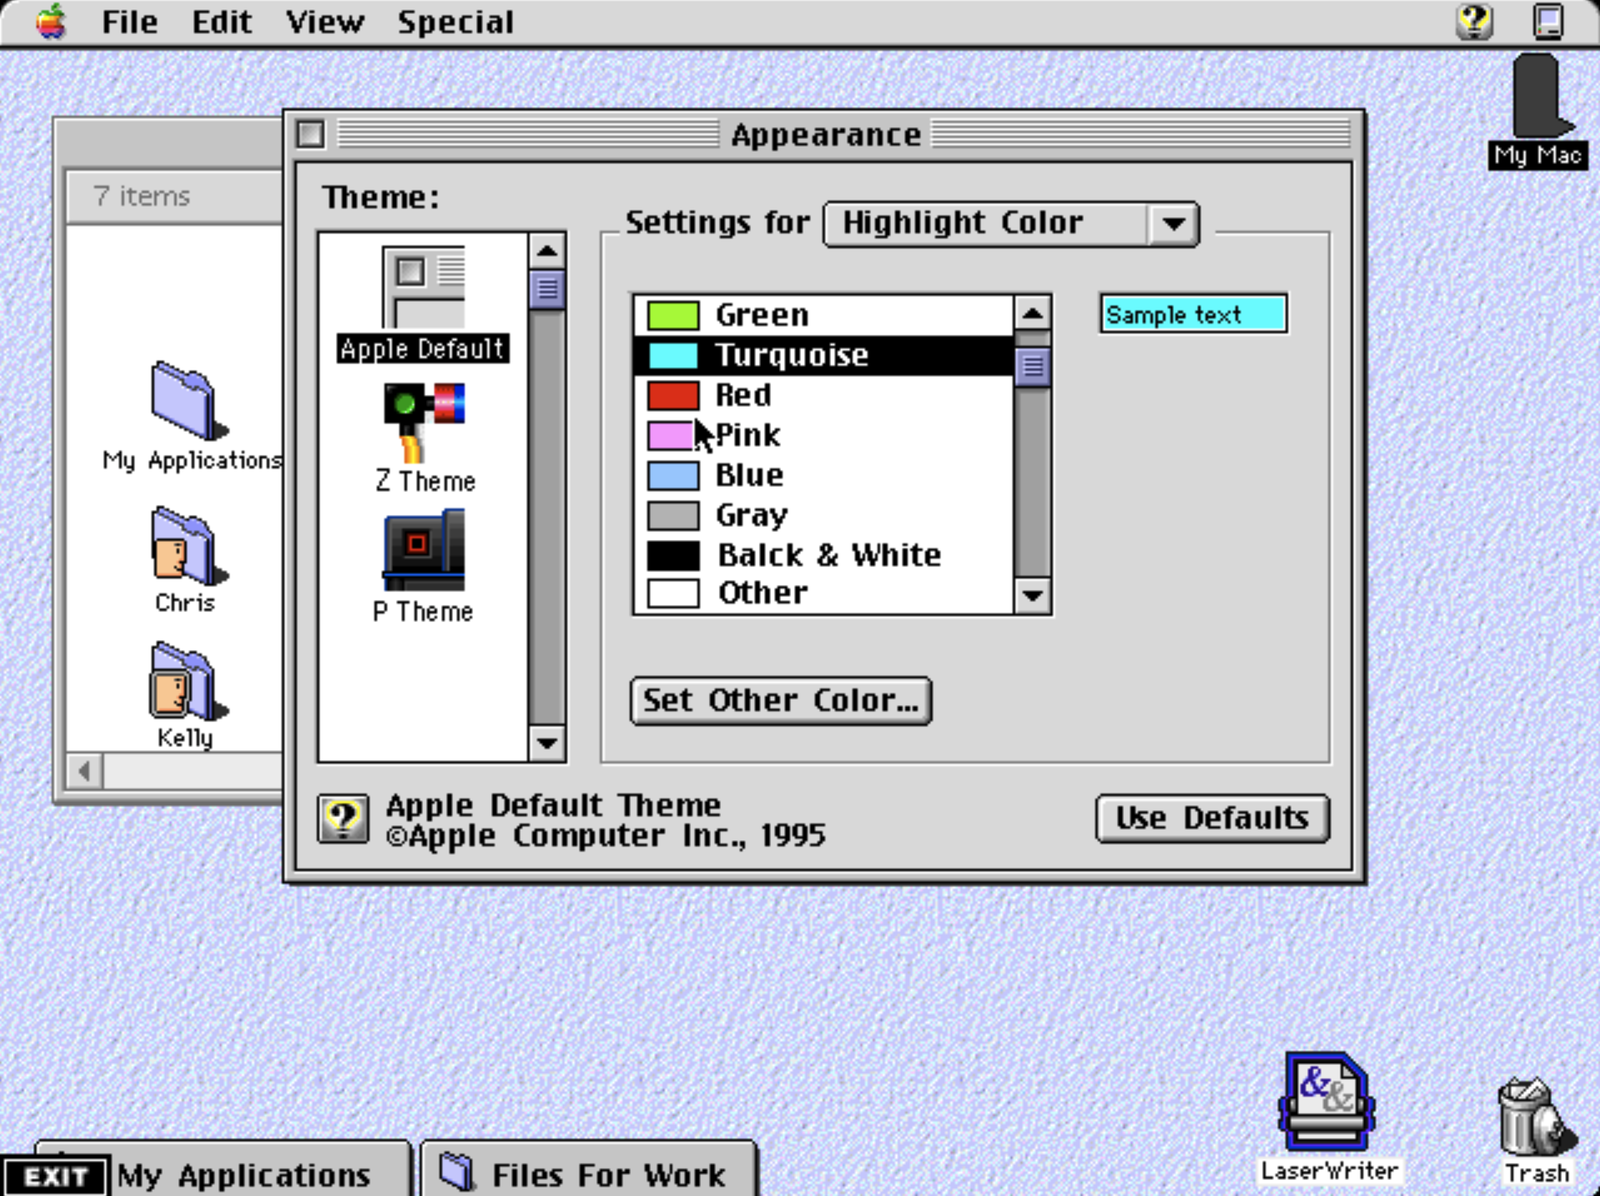
Task: Open the Special menu
Action: (x=457, y=21)
